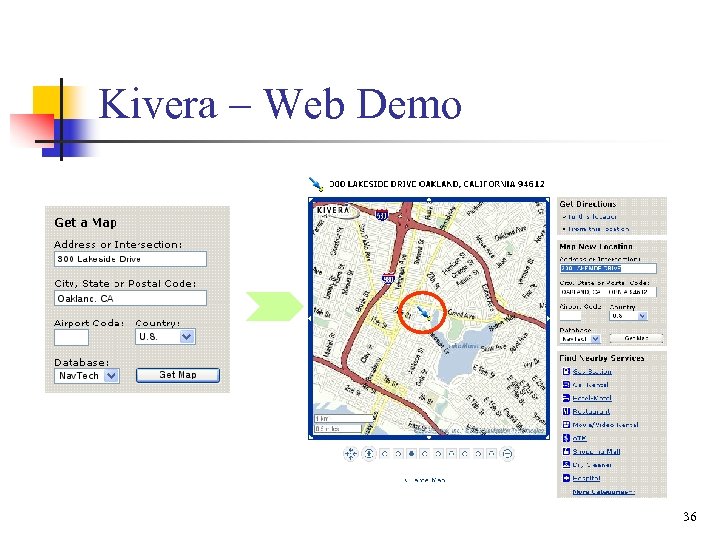
Task: Click the zoom in icon under the map
Action: [x=368, y=454]
